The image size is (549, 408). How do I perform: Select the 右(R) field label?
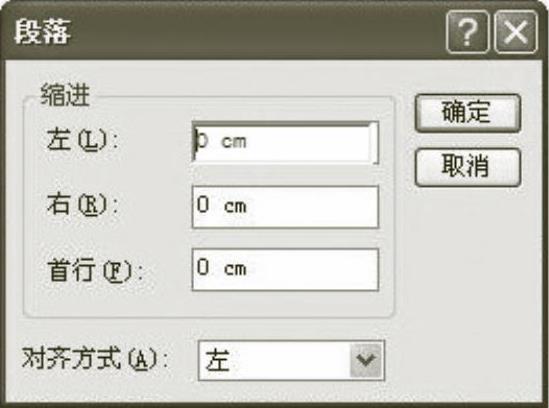[x=82, y=205]
